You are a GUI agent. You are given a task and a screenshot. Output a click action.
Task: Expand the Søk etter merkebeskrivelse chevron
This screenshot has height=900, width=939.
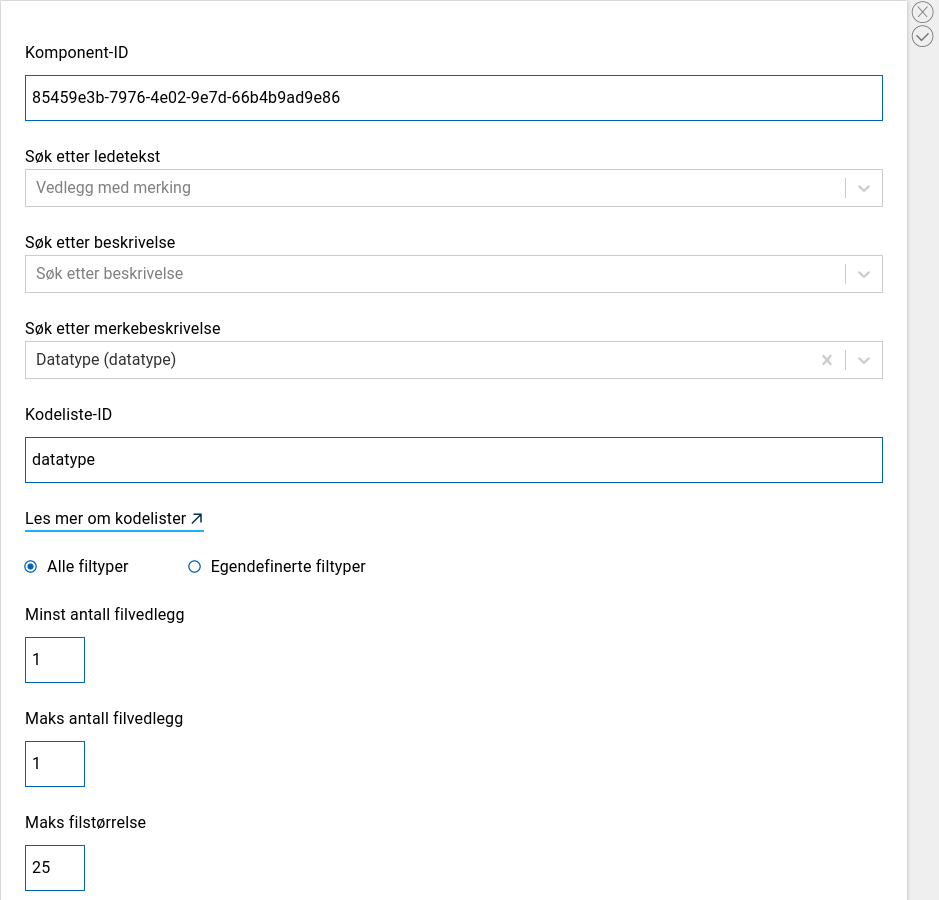point(864,360)
